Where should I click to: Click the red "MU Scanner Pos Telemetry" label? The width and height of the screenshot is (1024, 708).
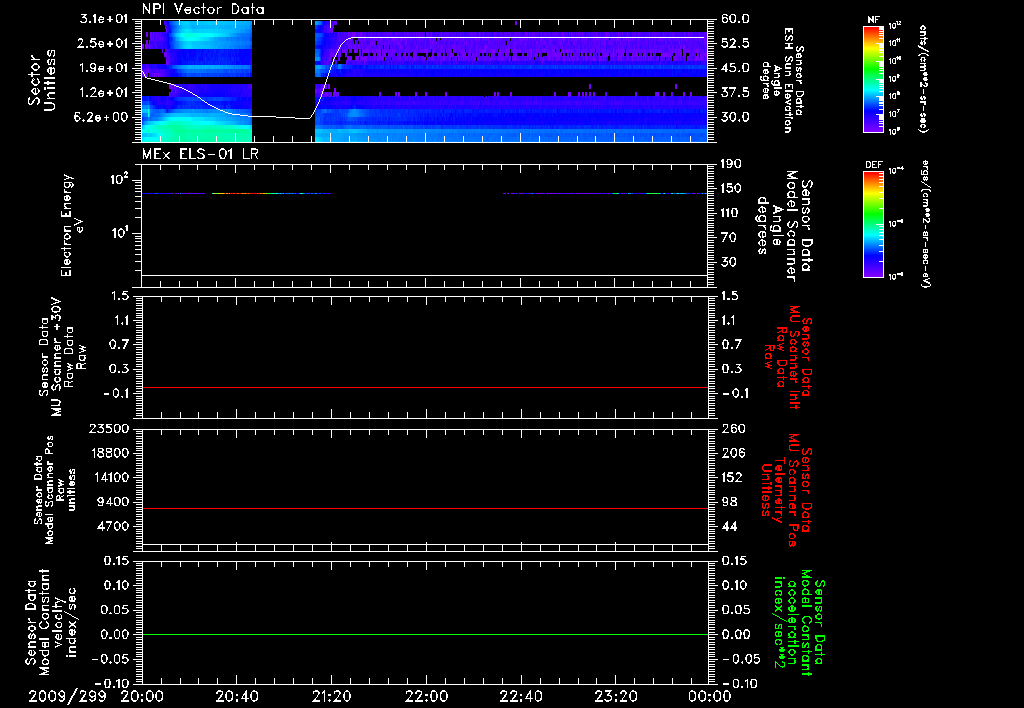coord(786,490)
